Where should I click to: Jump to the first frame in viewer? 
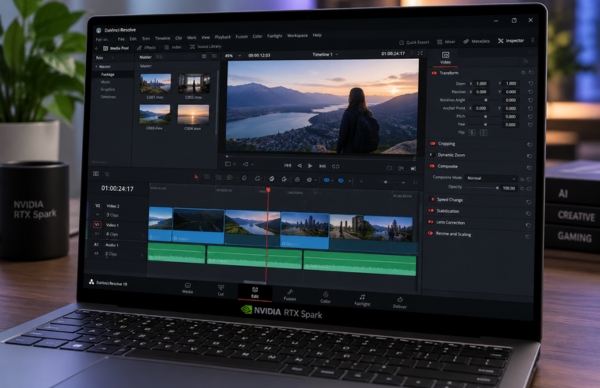click(288, 165)
